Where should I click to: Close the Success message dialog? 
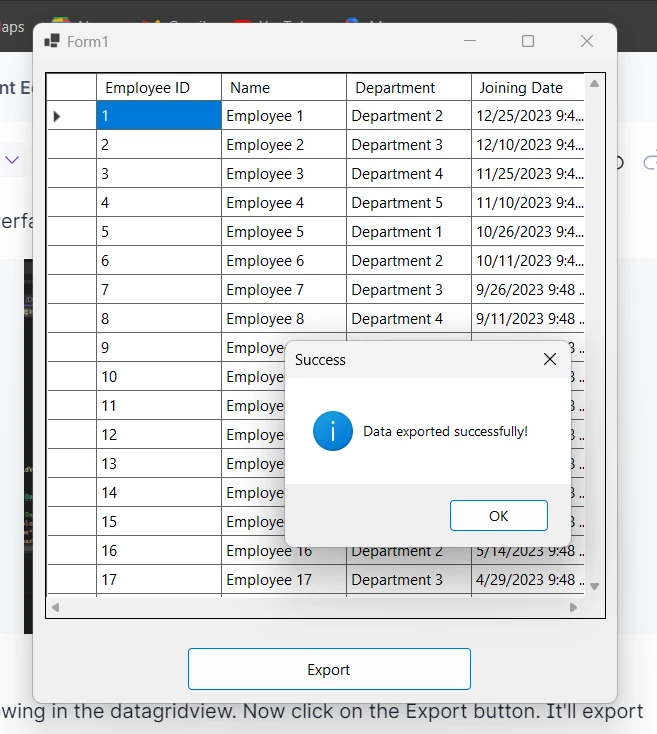click(549, 359)
